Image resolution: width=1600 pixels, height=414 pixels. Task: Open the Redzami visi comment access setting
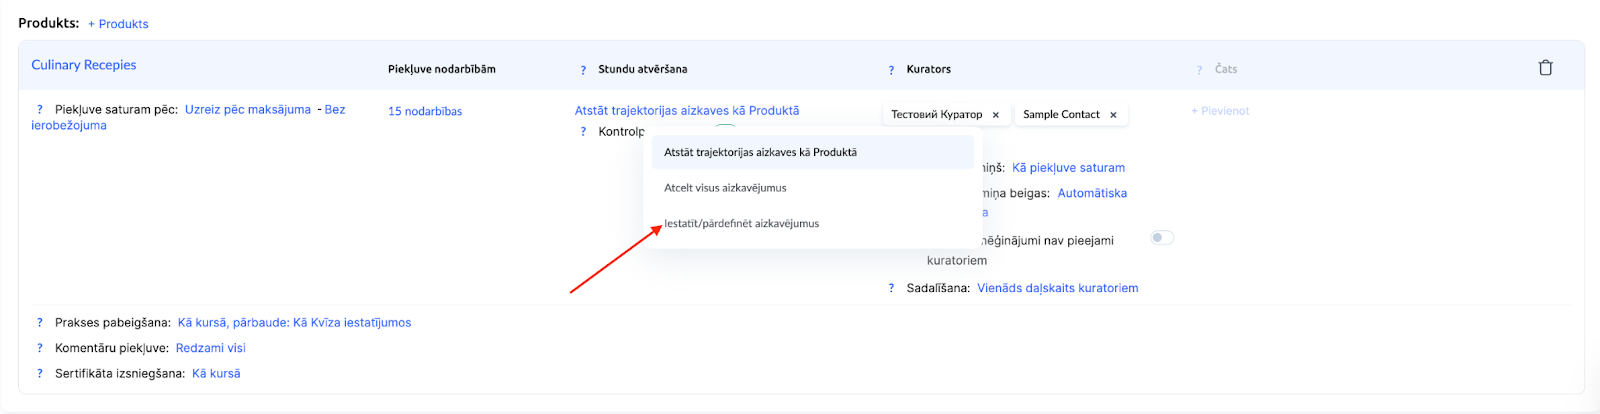coord(210,348)
